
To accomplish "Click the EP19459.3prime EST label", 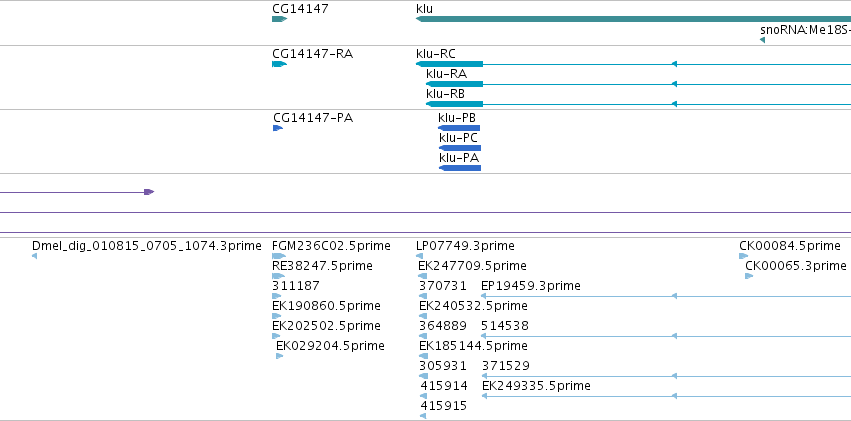I will (531, 286).
